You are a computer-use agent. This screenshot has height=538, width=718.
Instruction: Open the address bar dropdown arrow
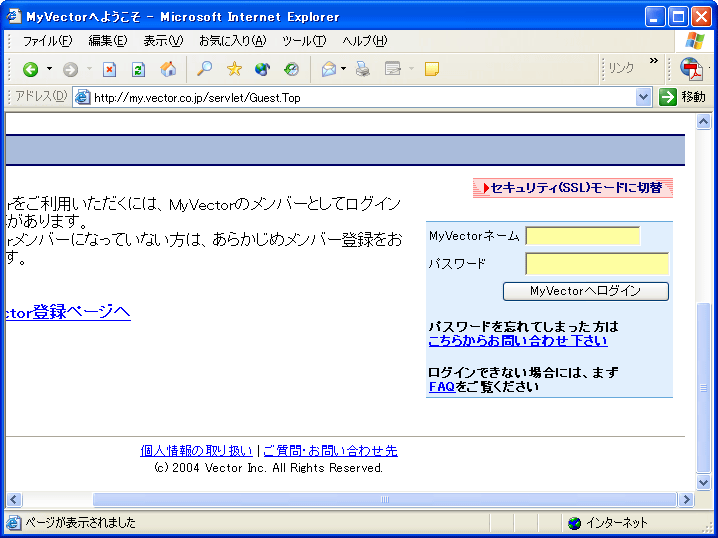[x=643, y=98]
